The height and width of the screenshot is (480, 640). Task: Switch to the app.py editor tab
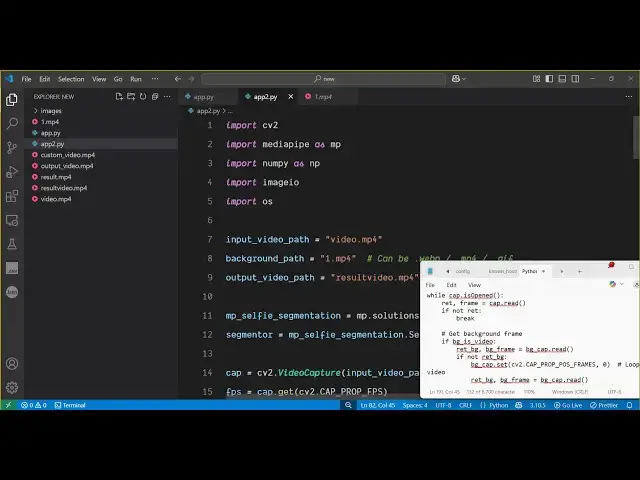pyautogui.click(x=208, y=97)
